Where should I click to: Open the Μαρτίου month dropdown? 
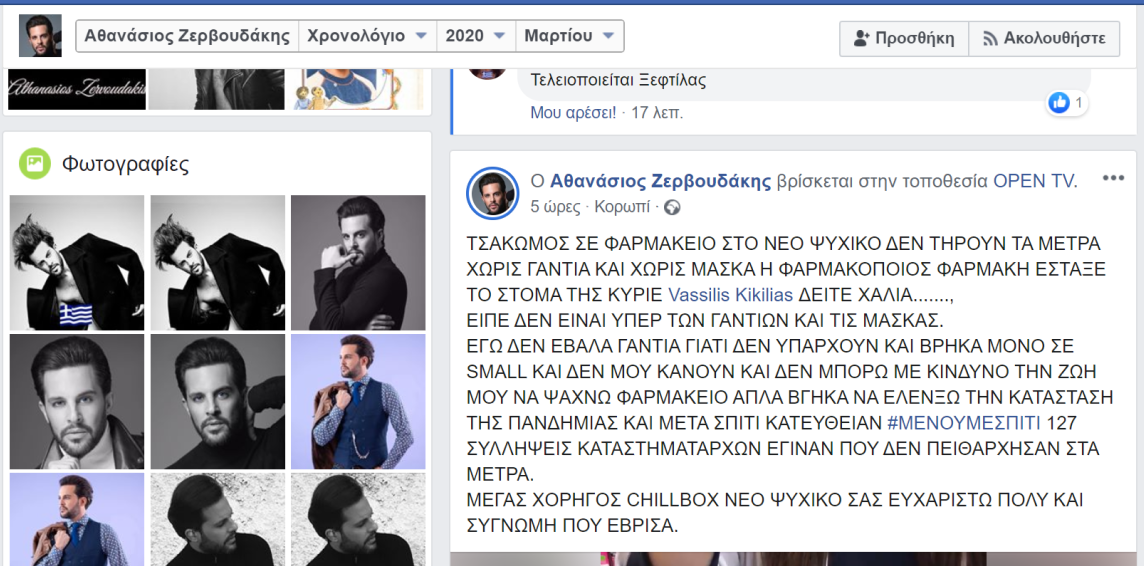[569, 36]
